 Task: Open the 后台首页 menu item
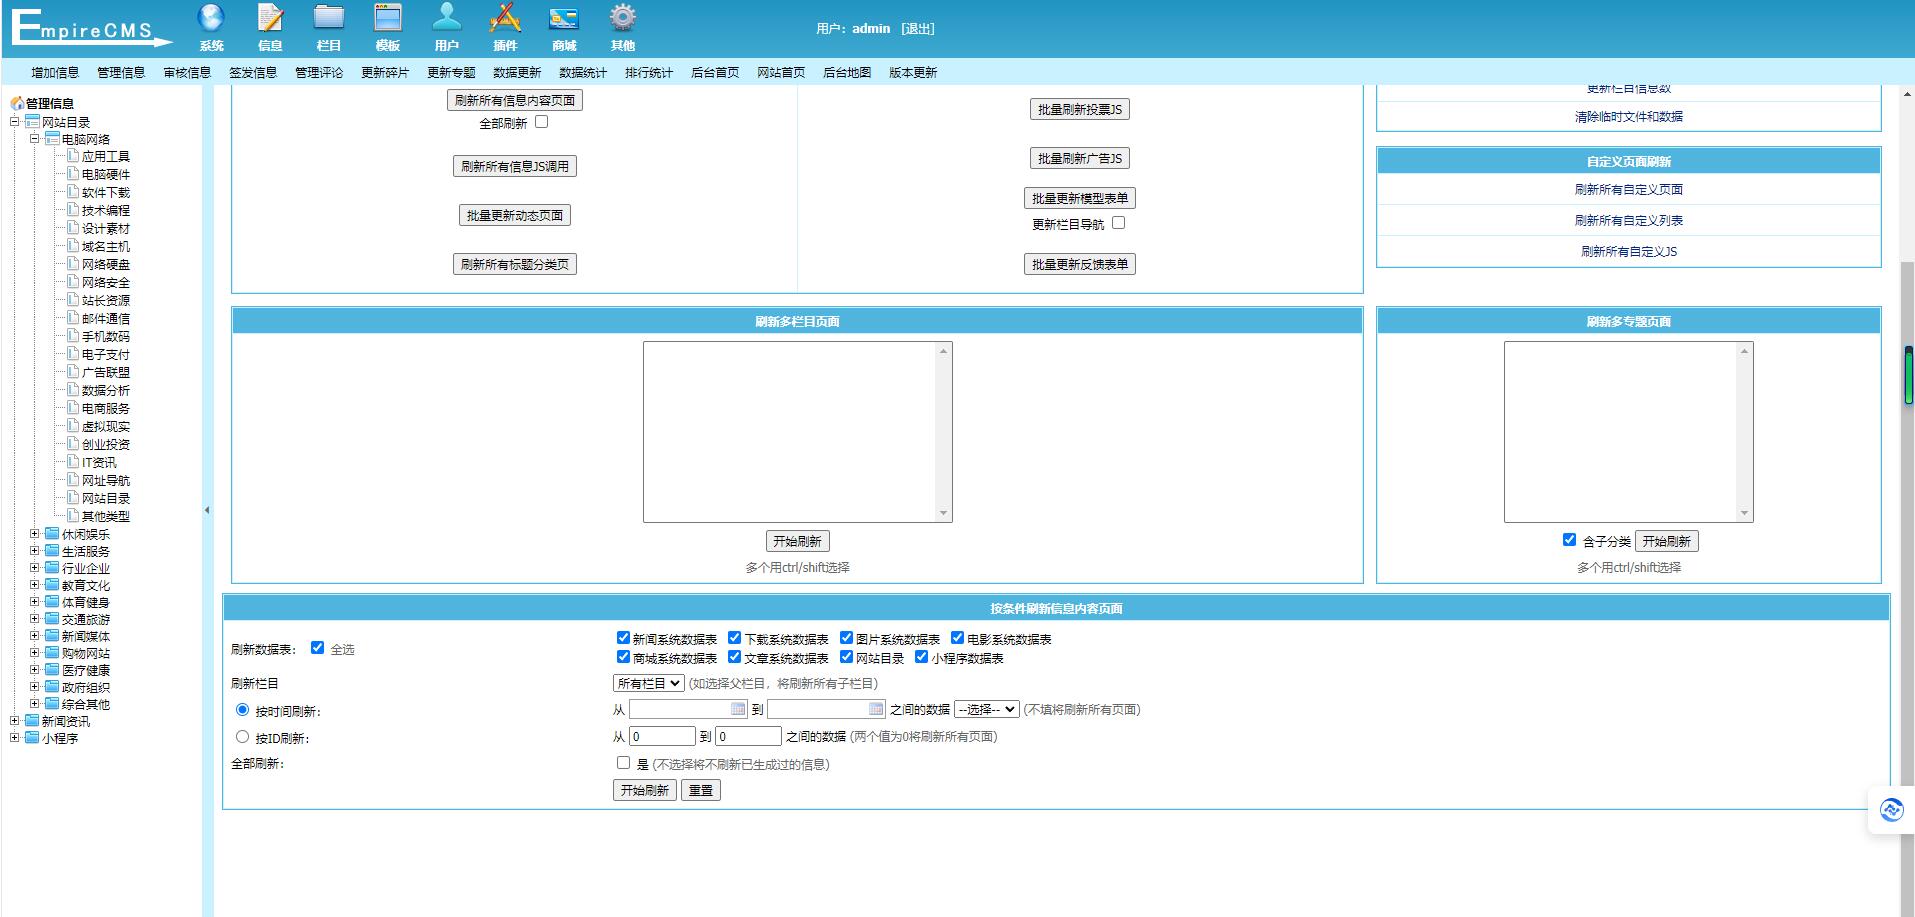(x=713, y=72)
